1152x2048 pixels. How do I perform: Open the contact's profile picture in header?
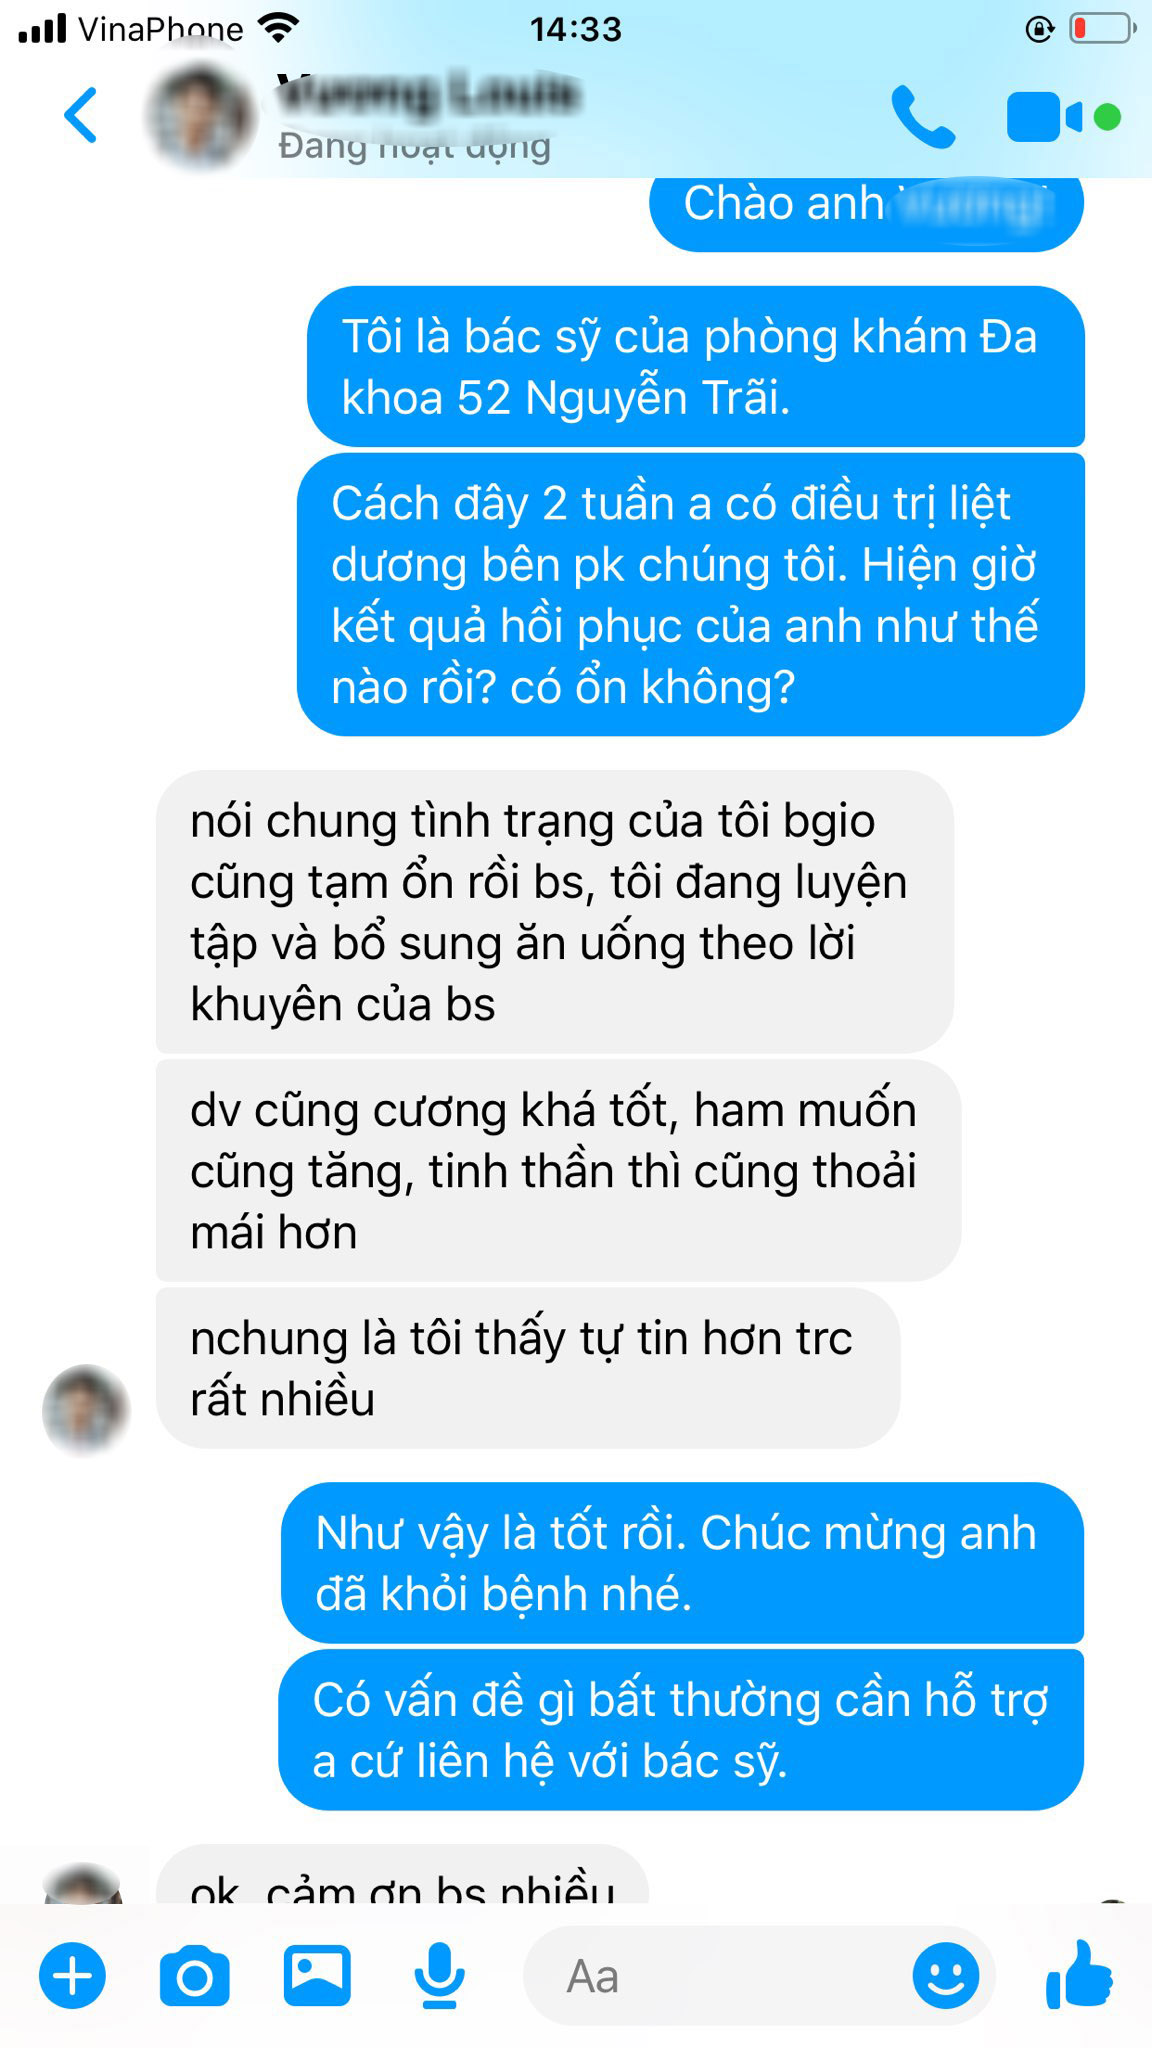tap(200, 117)
